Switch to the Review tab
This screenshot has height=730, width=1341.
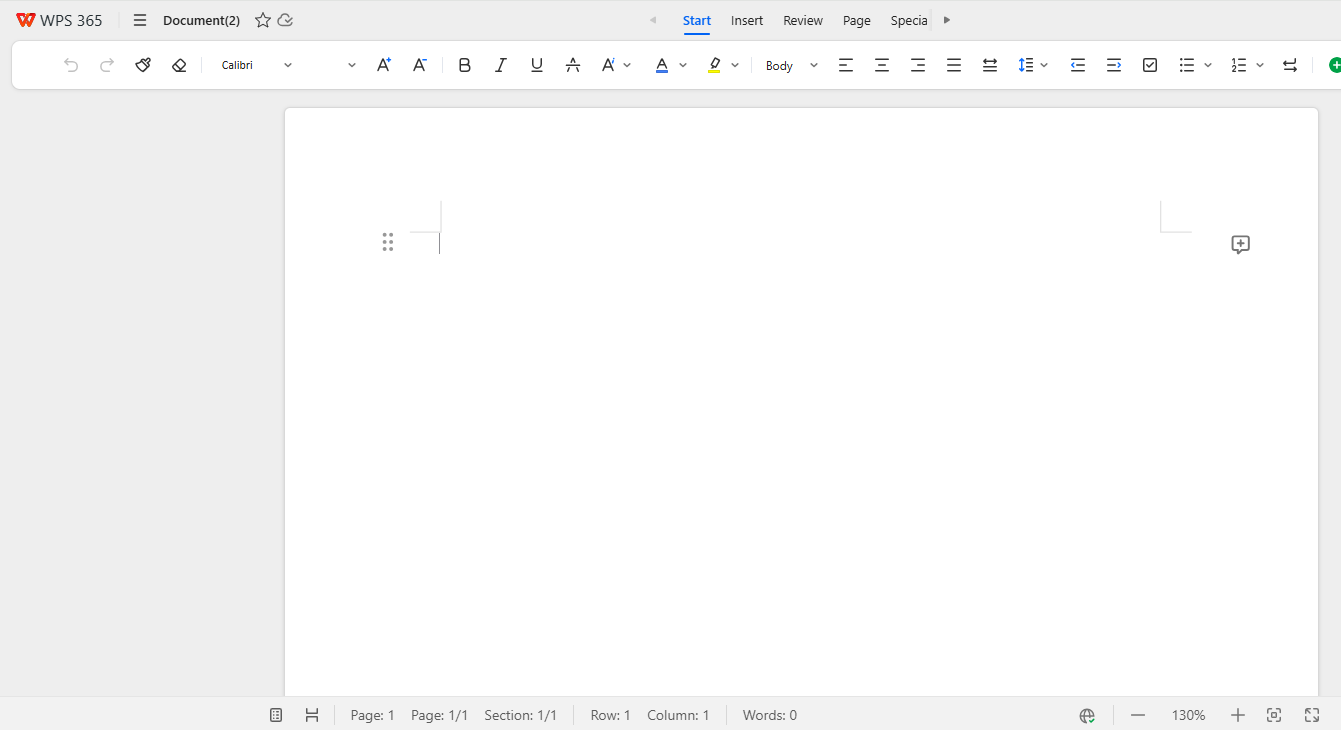[803, 20]
